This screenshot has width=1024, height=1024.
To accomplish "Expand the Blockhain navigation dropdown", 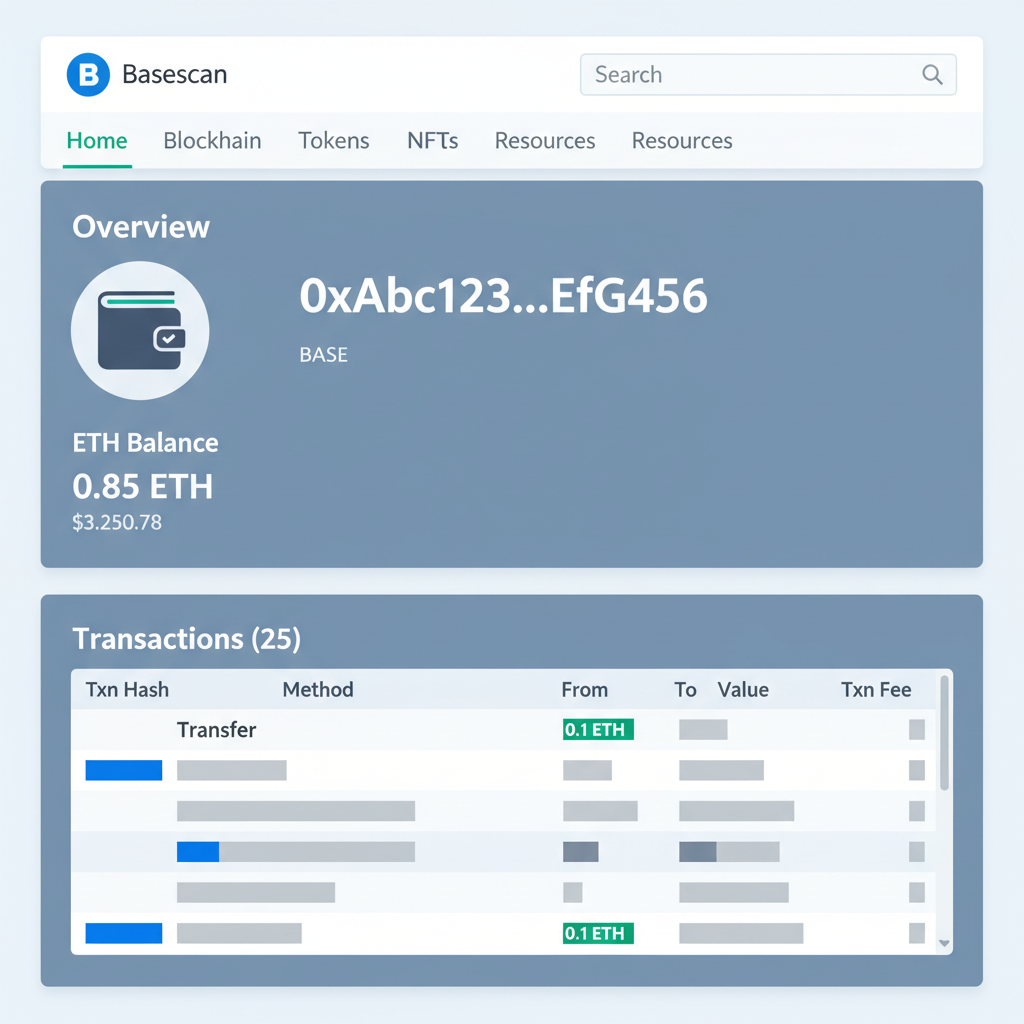I will pos(212,140).
